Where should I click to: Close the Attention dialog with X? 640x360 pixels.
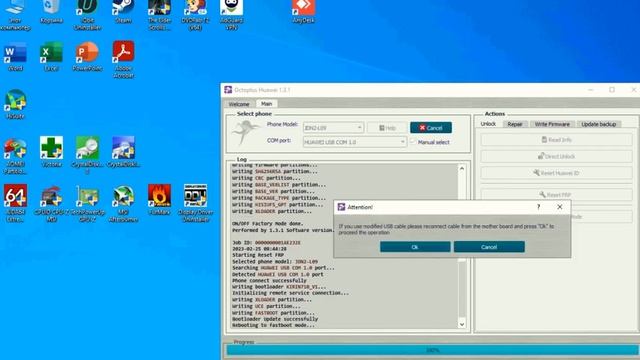click(x=560, y=207)
